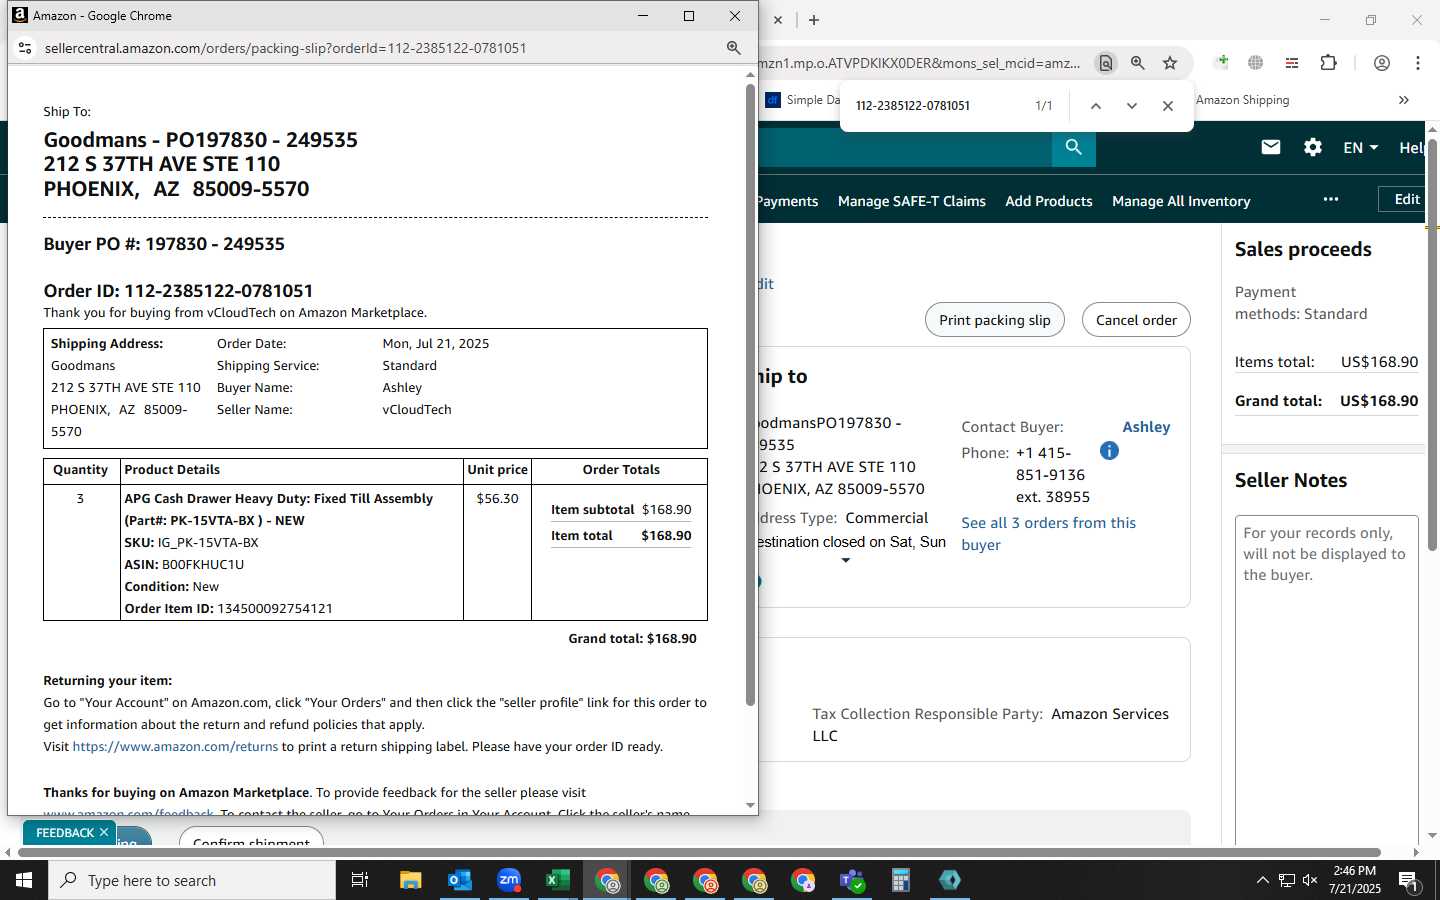The width and height of the screenshot is (1440, 900).
Task: Click the FEEDBACK button
Action: (x=65, y=833)
